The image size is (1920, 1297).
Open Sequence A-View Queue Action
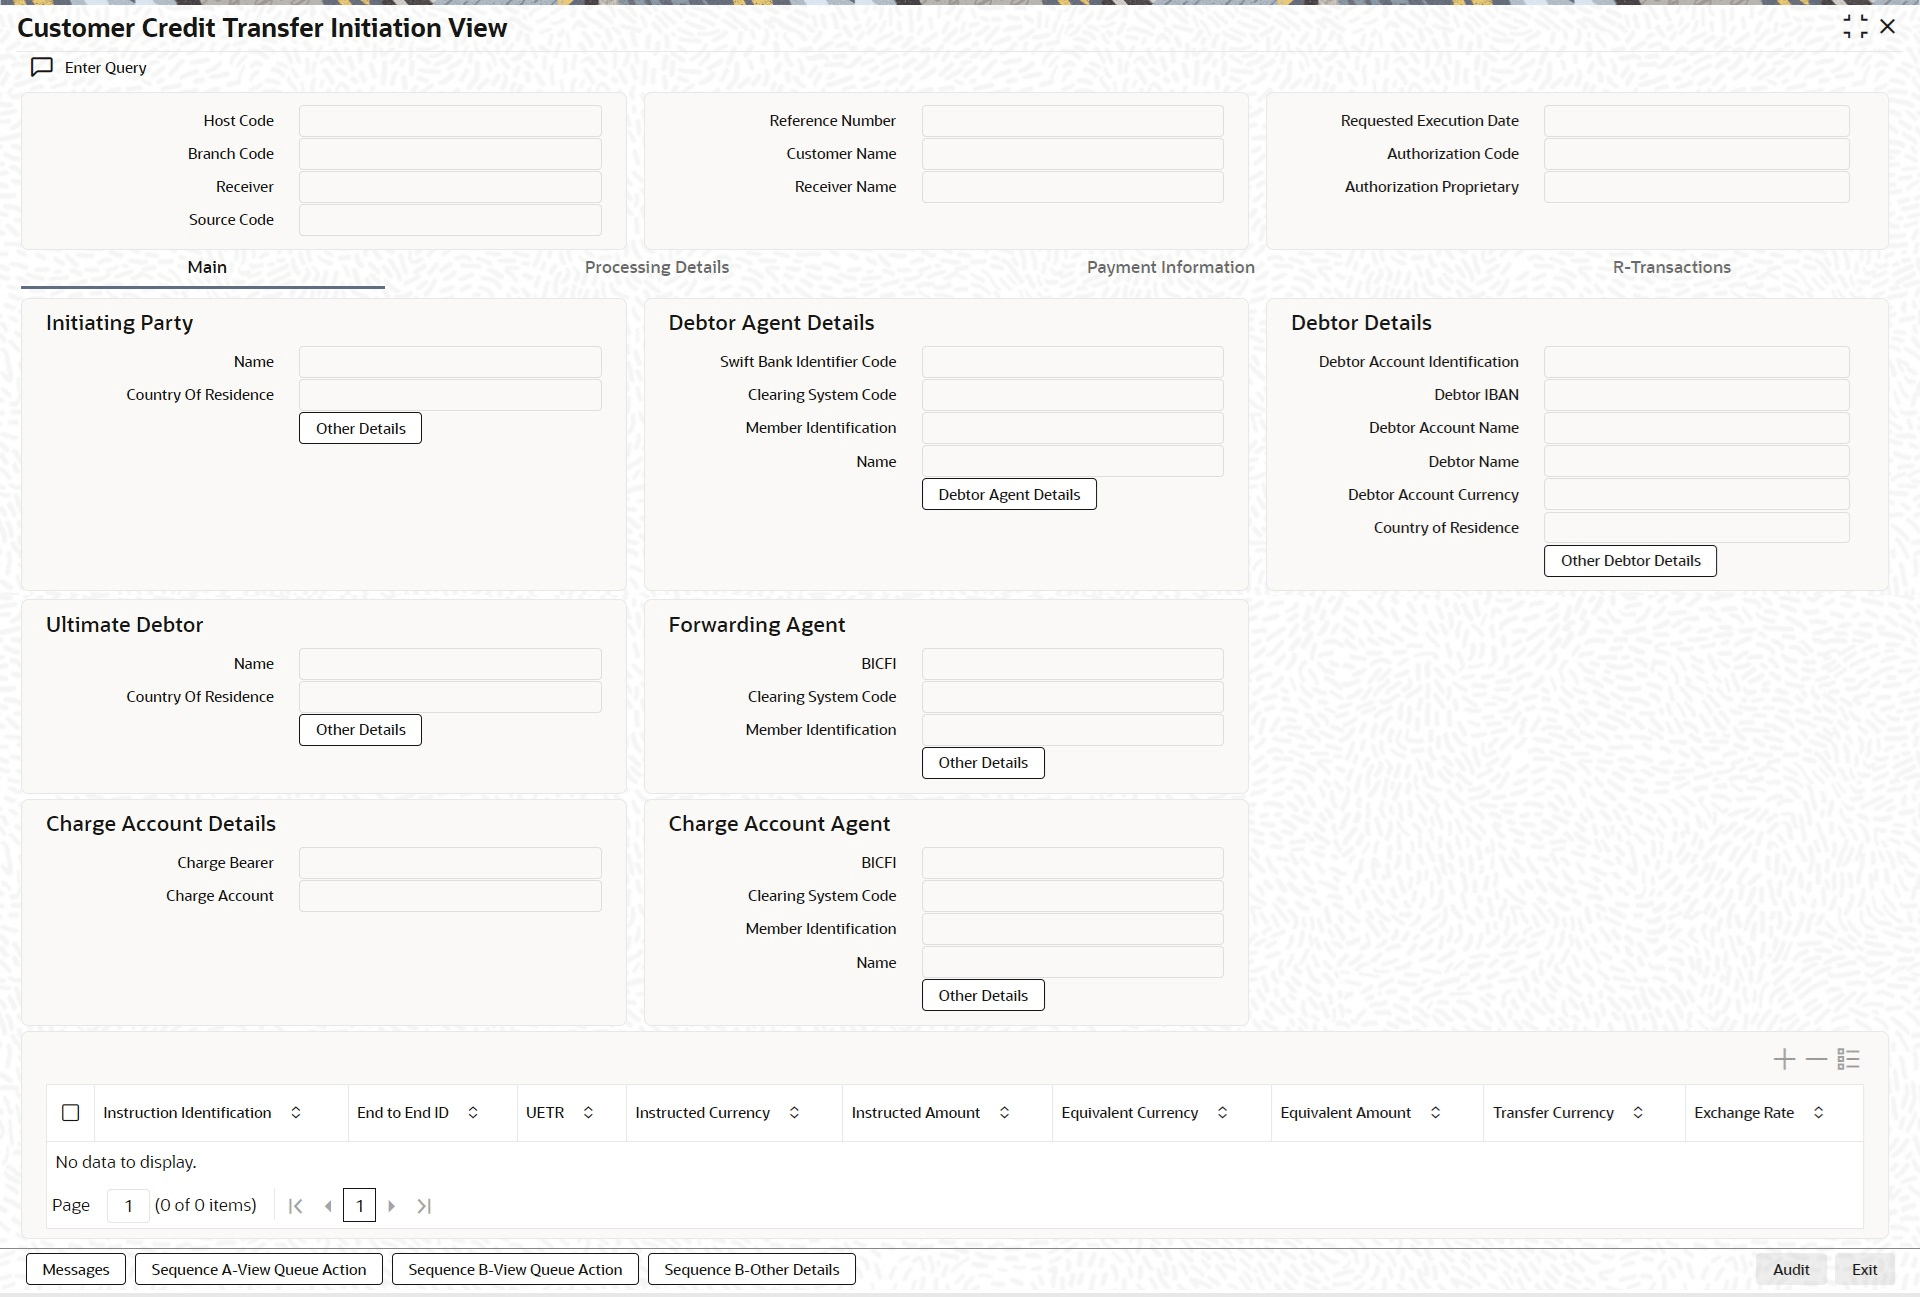coord(258,1269)
